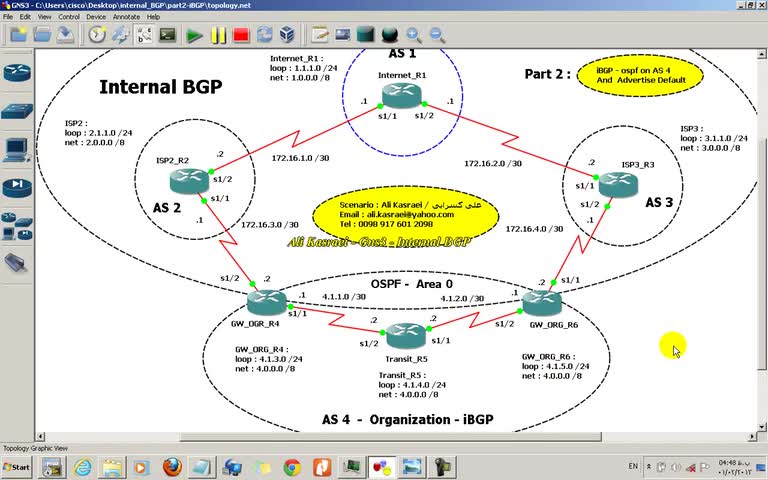Click the horizontal scrollbar left arrow
The image size is (768, 480).
[x=41, y=436]
